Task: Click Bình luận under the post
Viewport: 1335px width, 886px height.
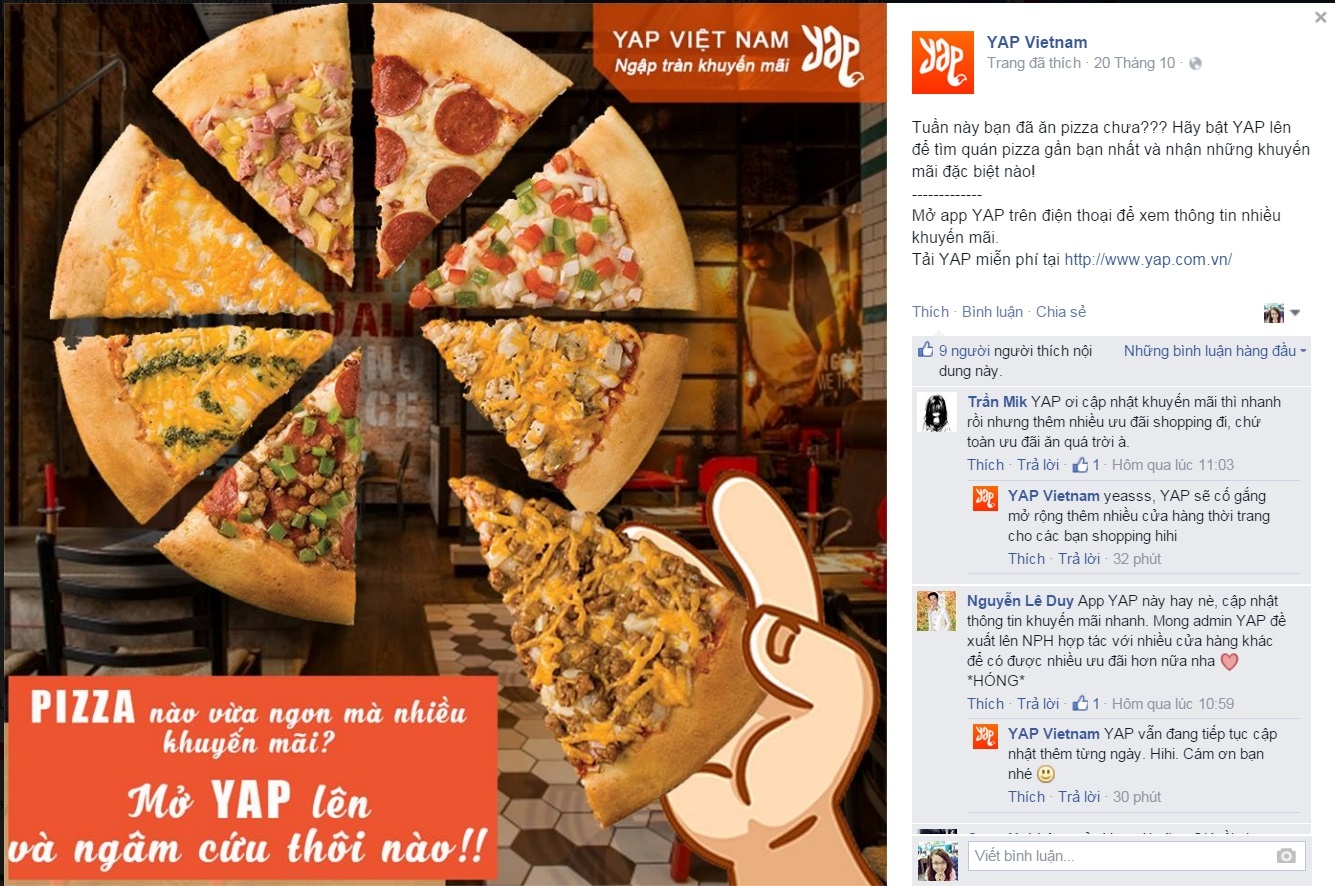Action: tap(992, 312)
